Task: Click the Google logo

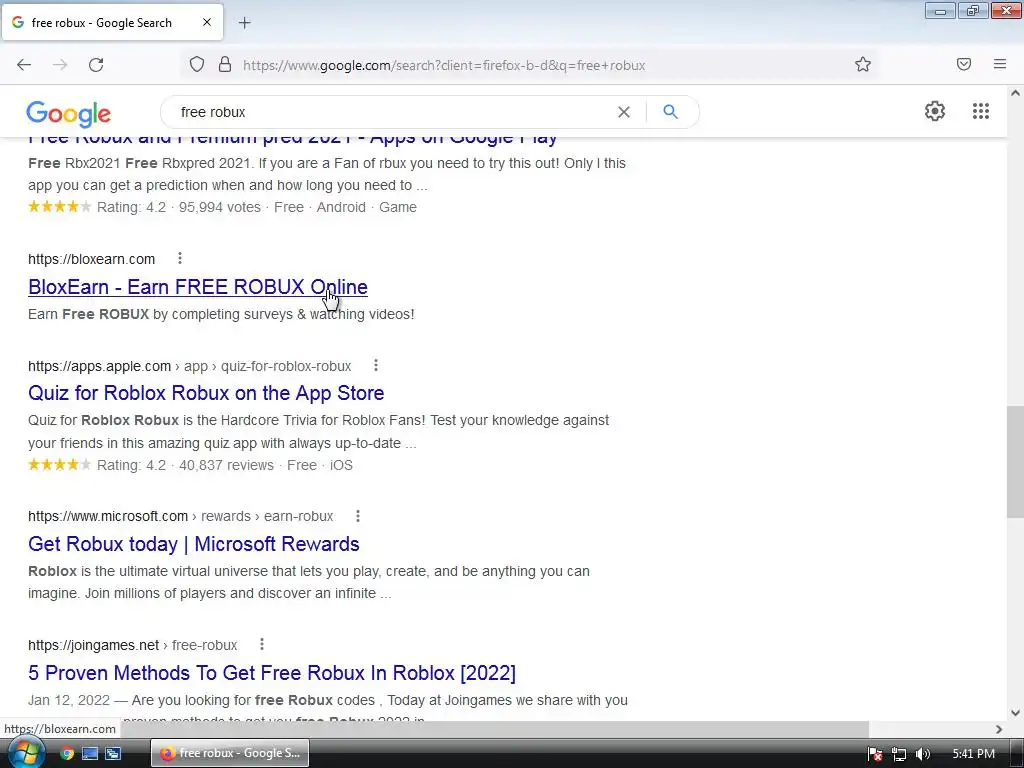Action: click(x=69, y=114)
